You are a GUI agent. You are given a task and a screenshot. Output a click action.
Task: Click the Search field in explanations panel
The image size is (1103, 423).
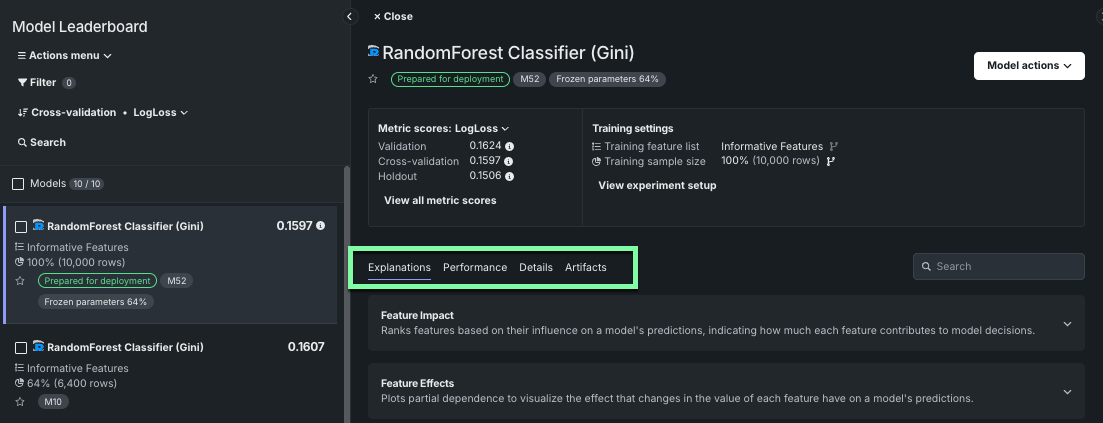(998, 267)
